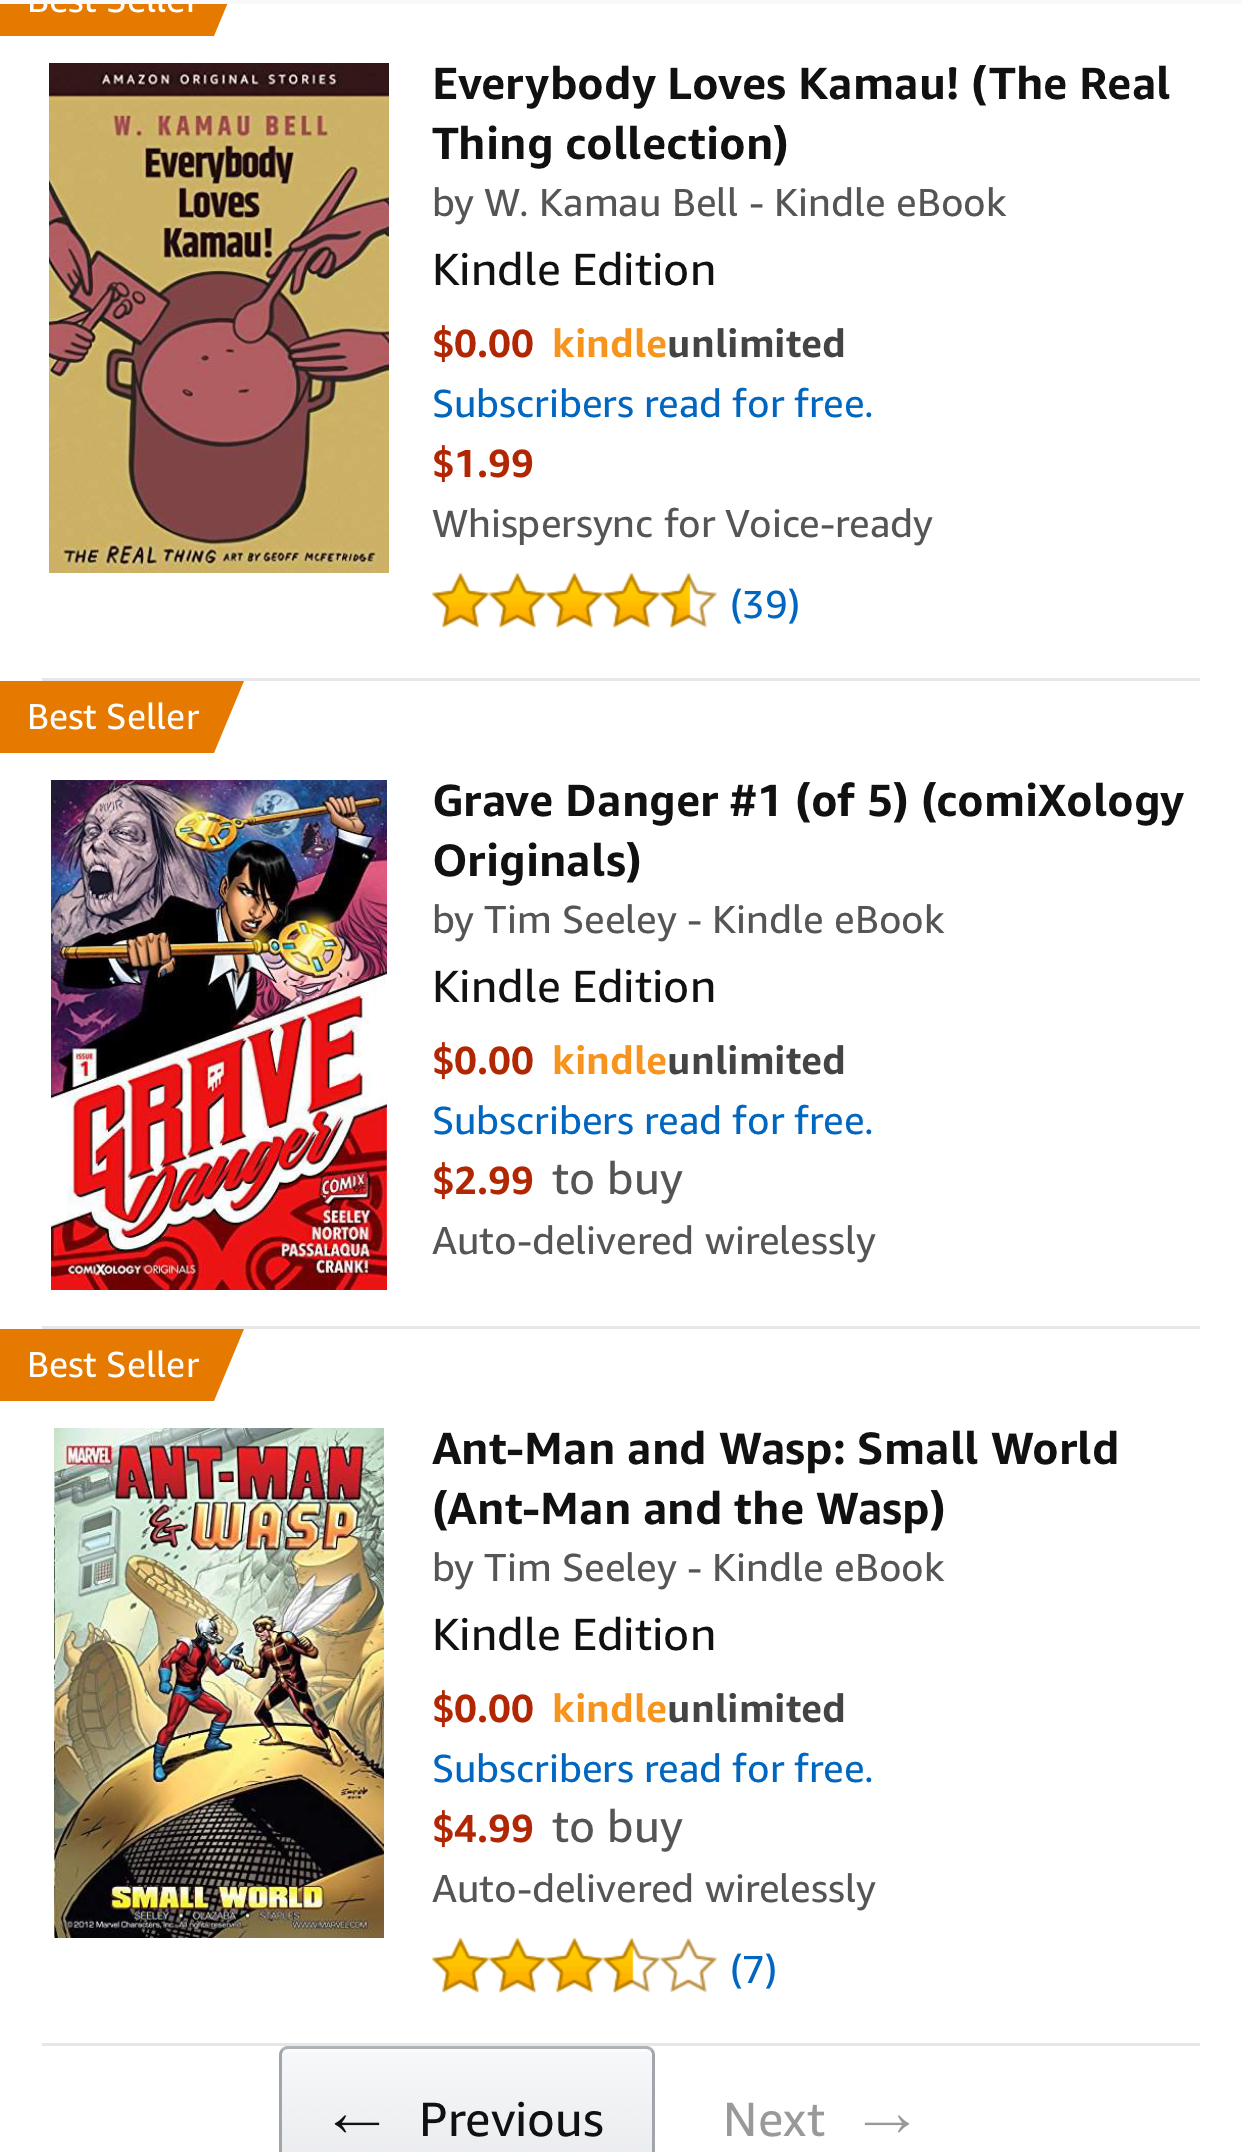Screen dimensions: 1242x2152
Task: Open Ant-Man and Wasp: Small World title
Action: point(775,1479)
